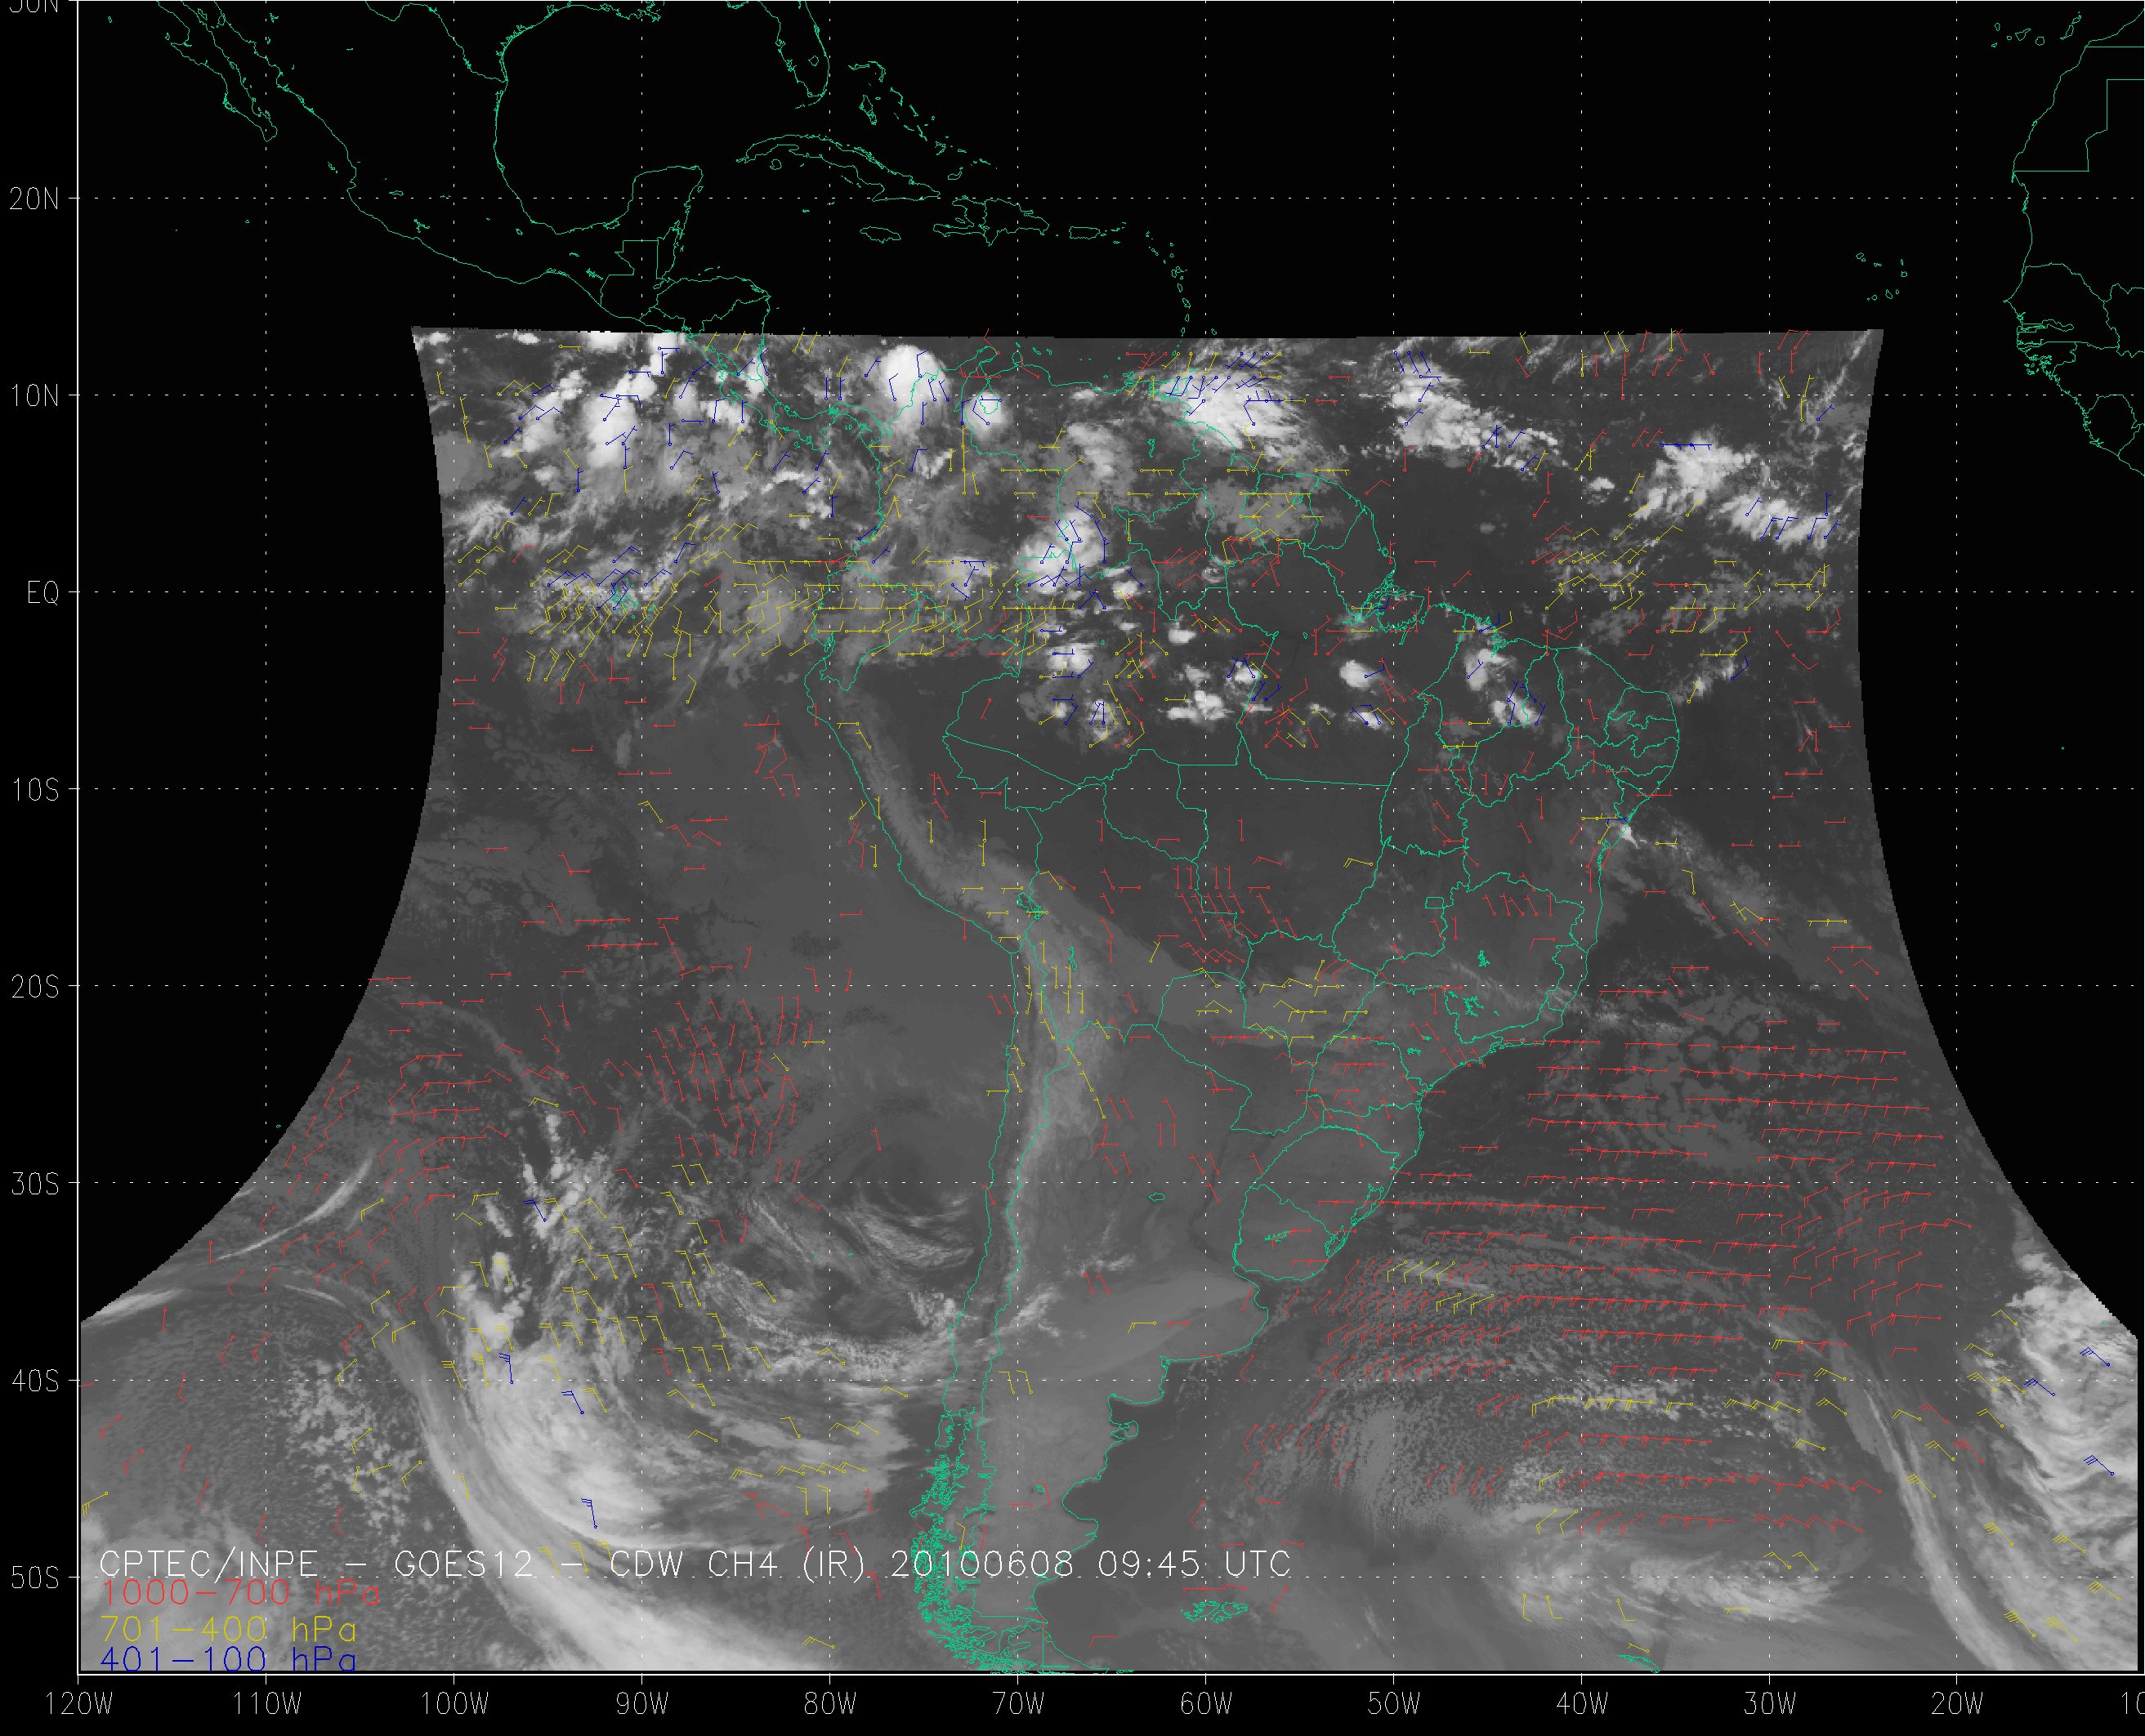The image size is (2145, 1736).
Task: Click the blue 401-100 hPa legend entry
Action: click(228, 1660)
